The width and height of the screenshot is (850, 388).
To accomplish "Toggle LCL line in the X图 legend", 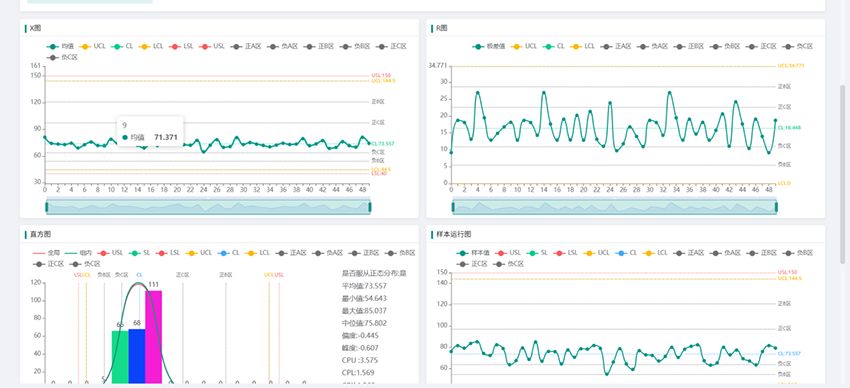I will (151, 47).
